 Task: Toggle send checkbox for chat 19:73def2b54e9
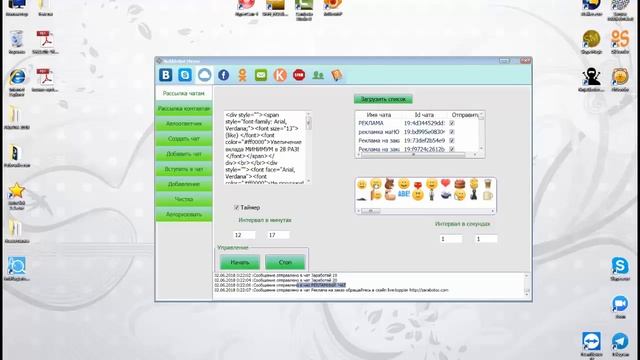pos(452,140)
